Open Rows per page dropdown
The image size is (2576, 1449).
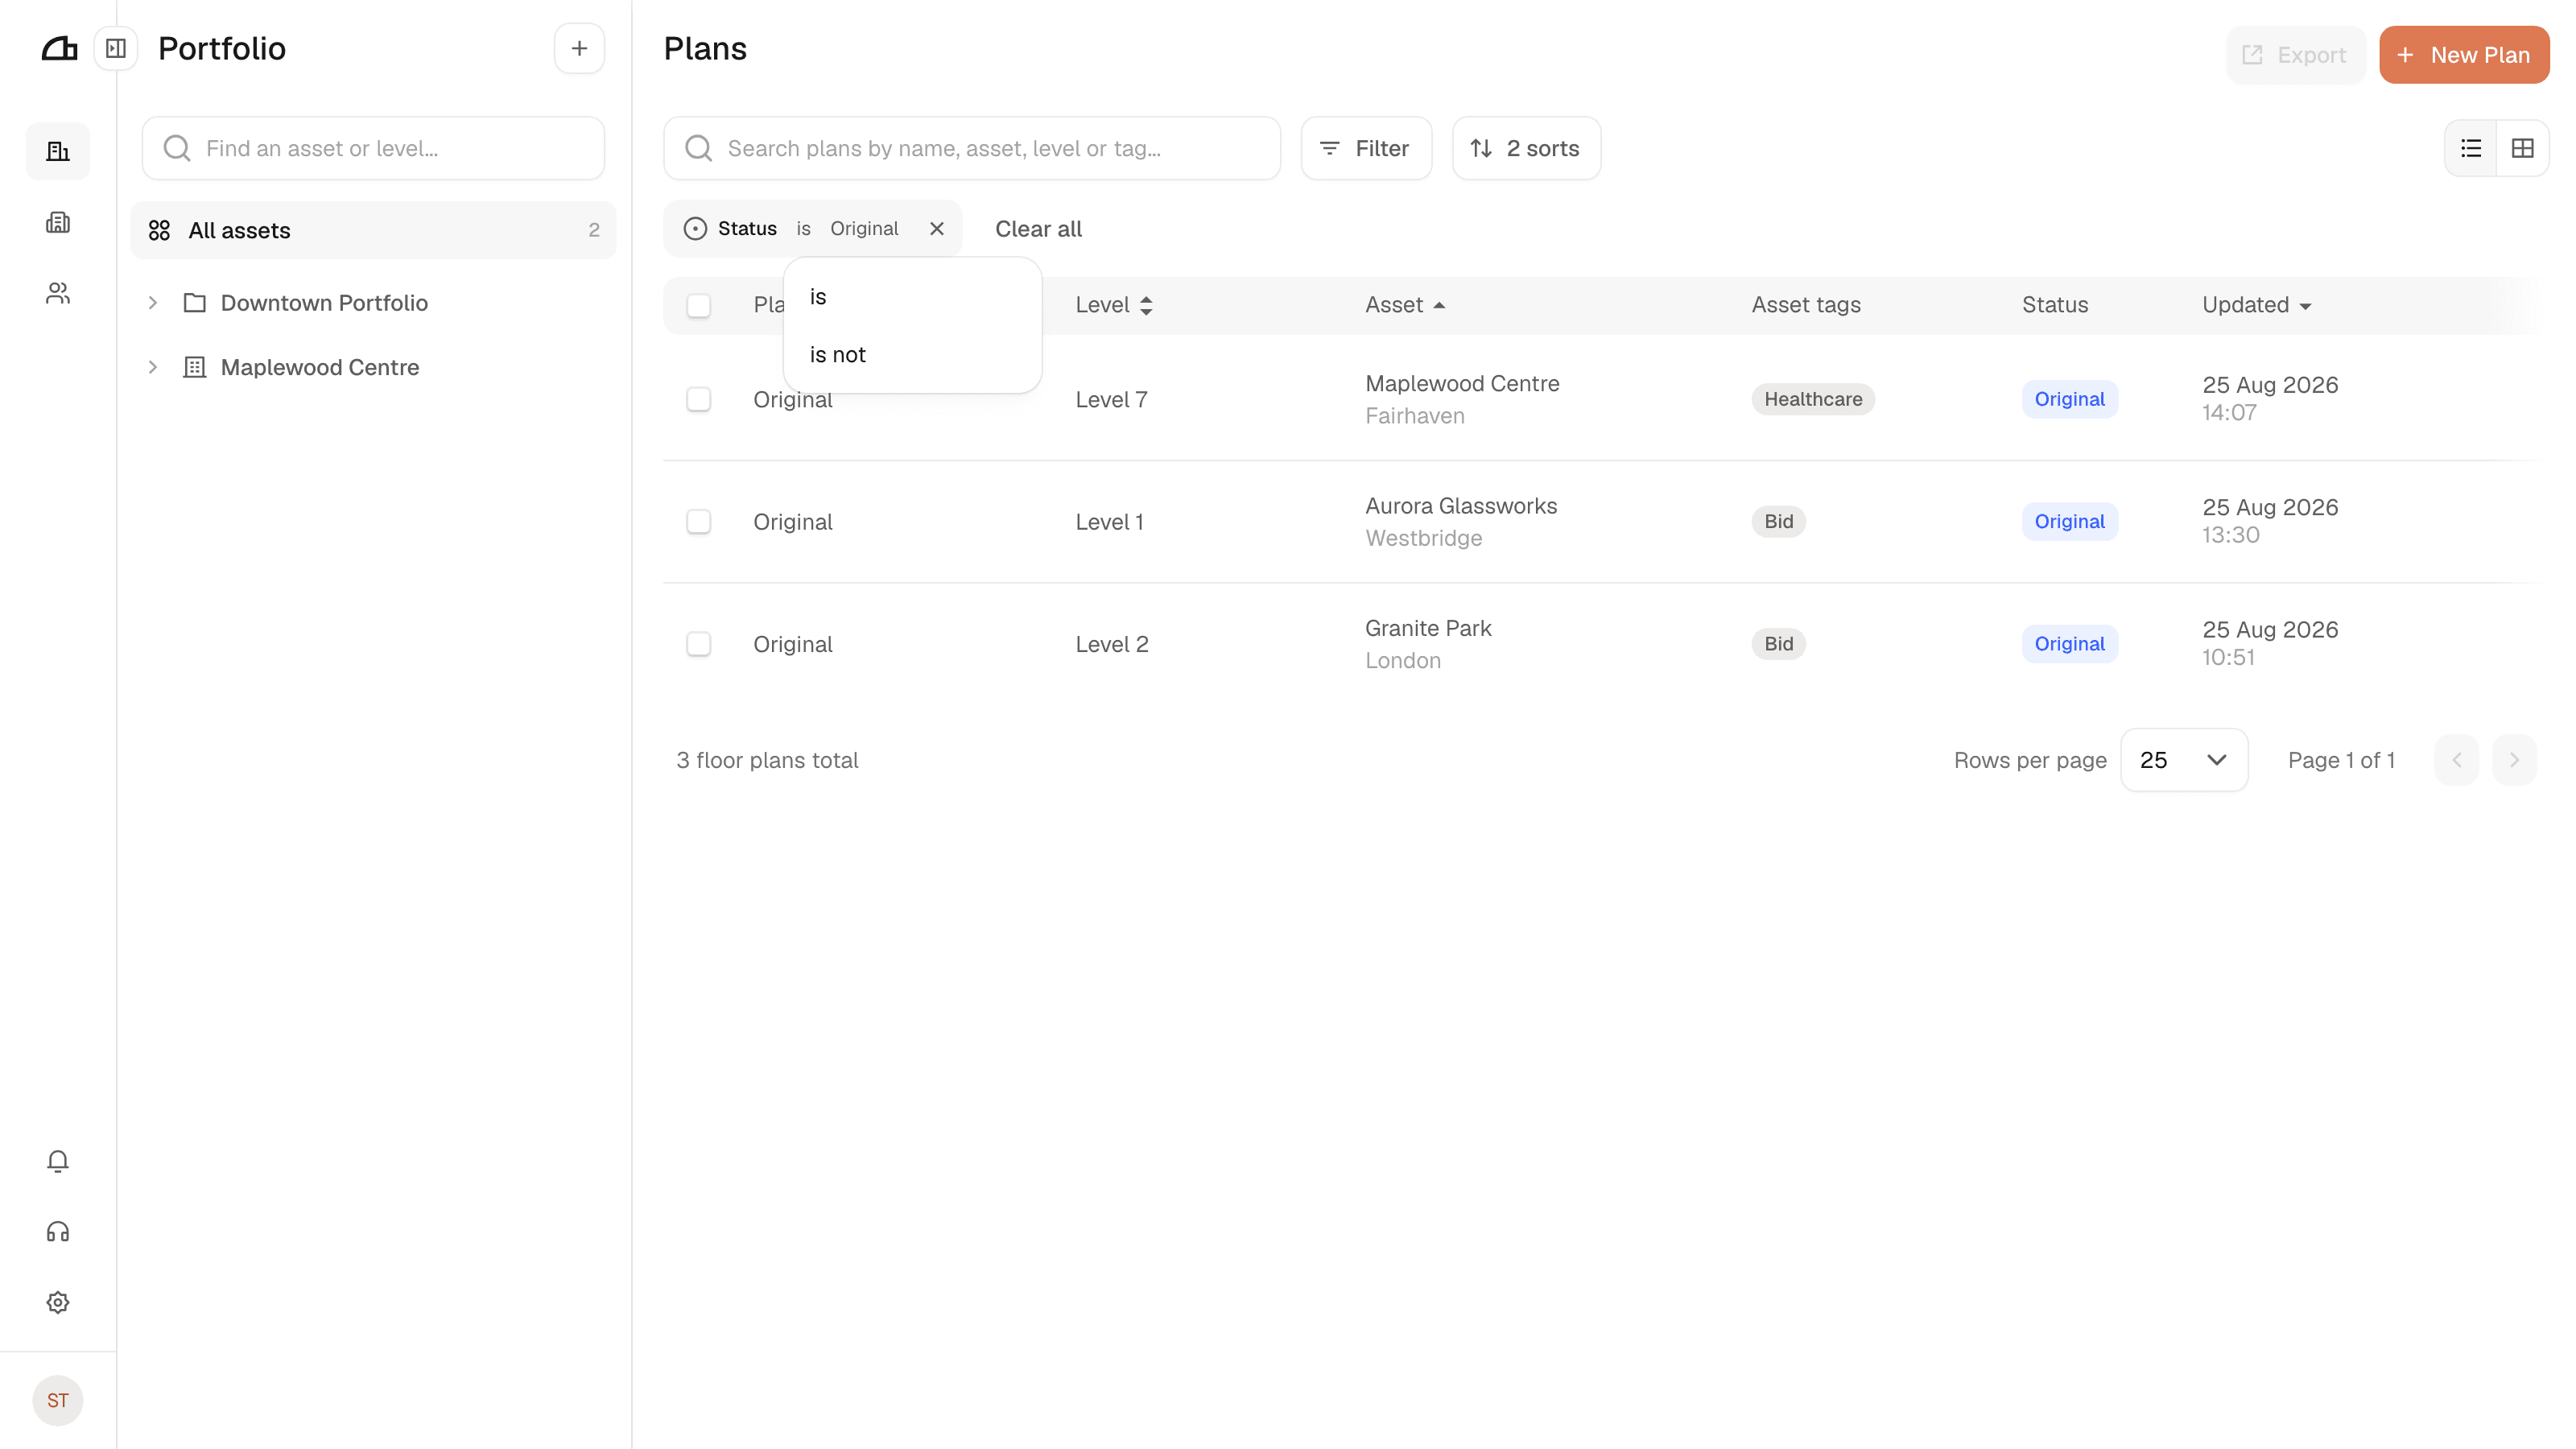tap(2184, 760)
